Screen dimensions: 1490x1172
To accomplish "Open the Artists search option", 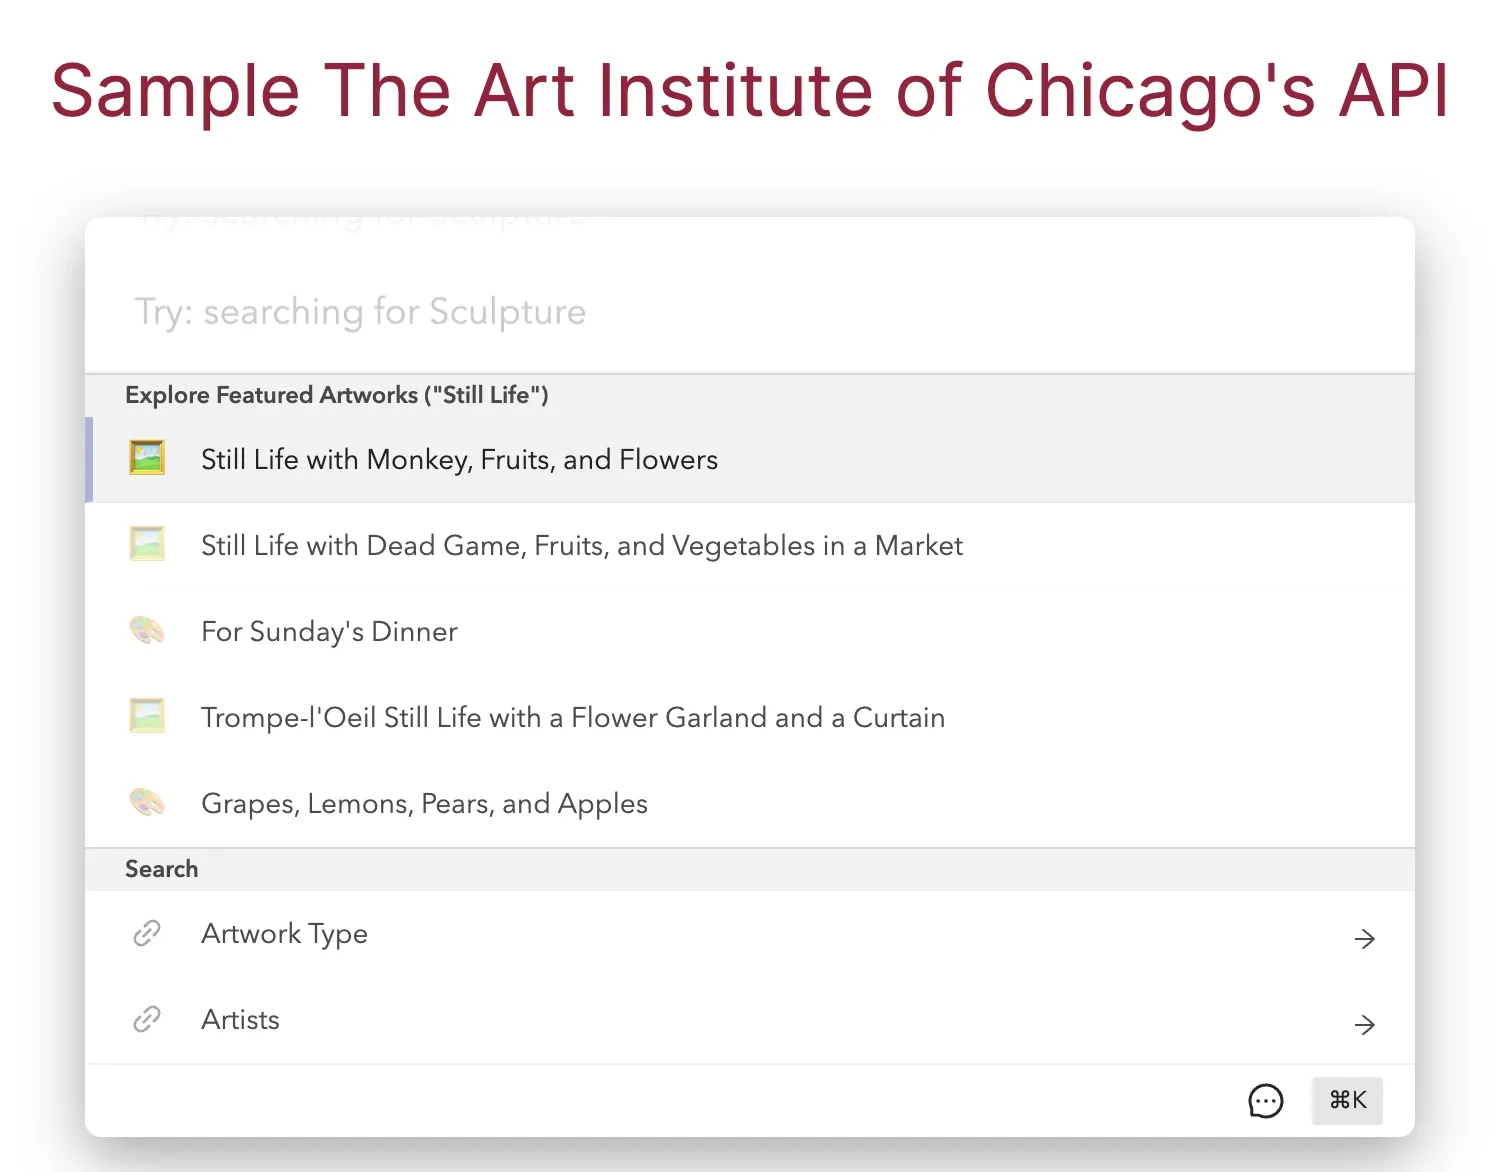I will click(x=750, y=1020).
